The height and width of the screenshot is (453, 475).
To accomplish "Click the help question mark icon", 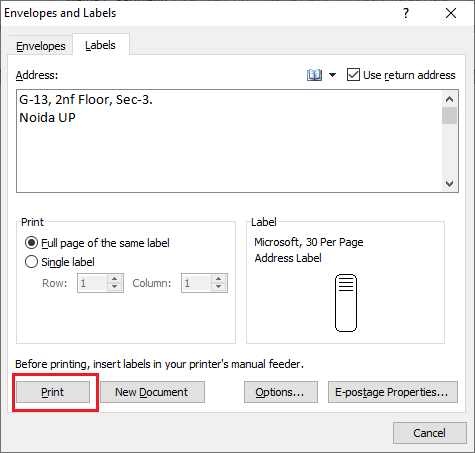I will [406, 13].
